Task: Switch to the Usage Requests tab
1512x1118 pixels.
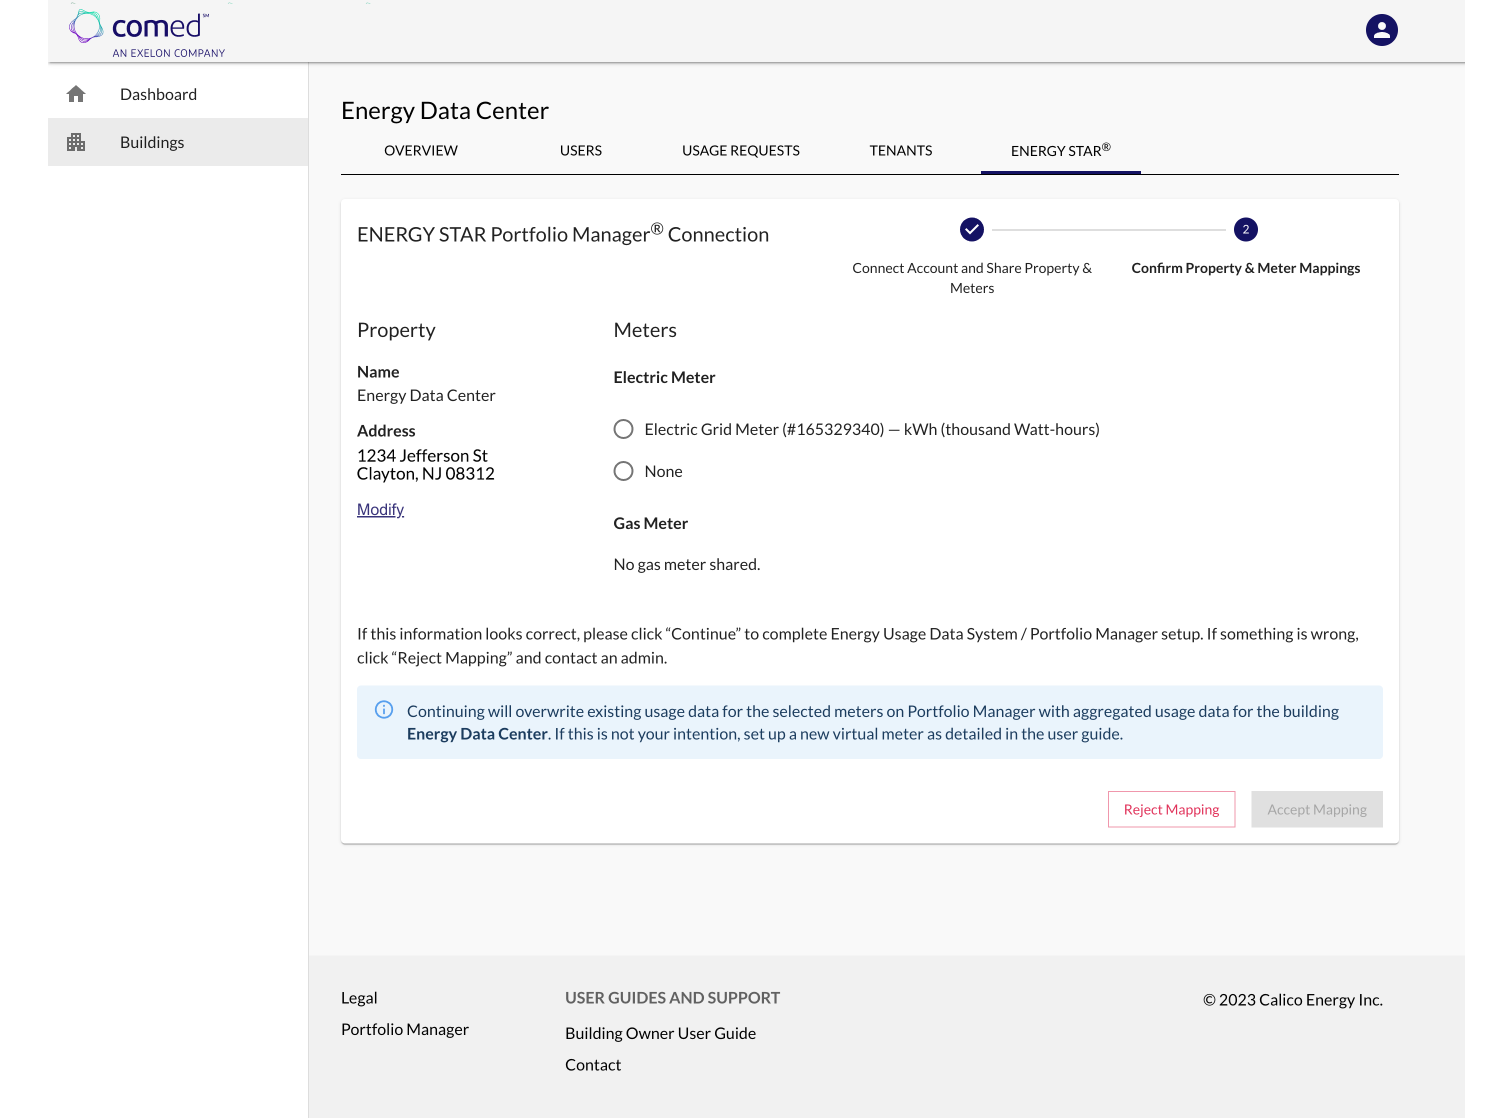Action: click(x=741, y=150)
